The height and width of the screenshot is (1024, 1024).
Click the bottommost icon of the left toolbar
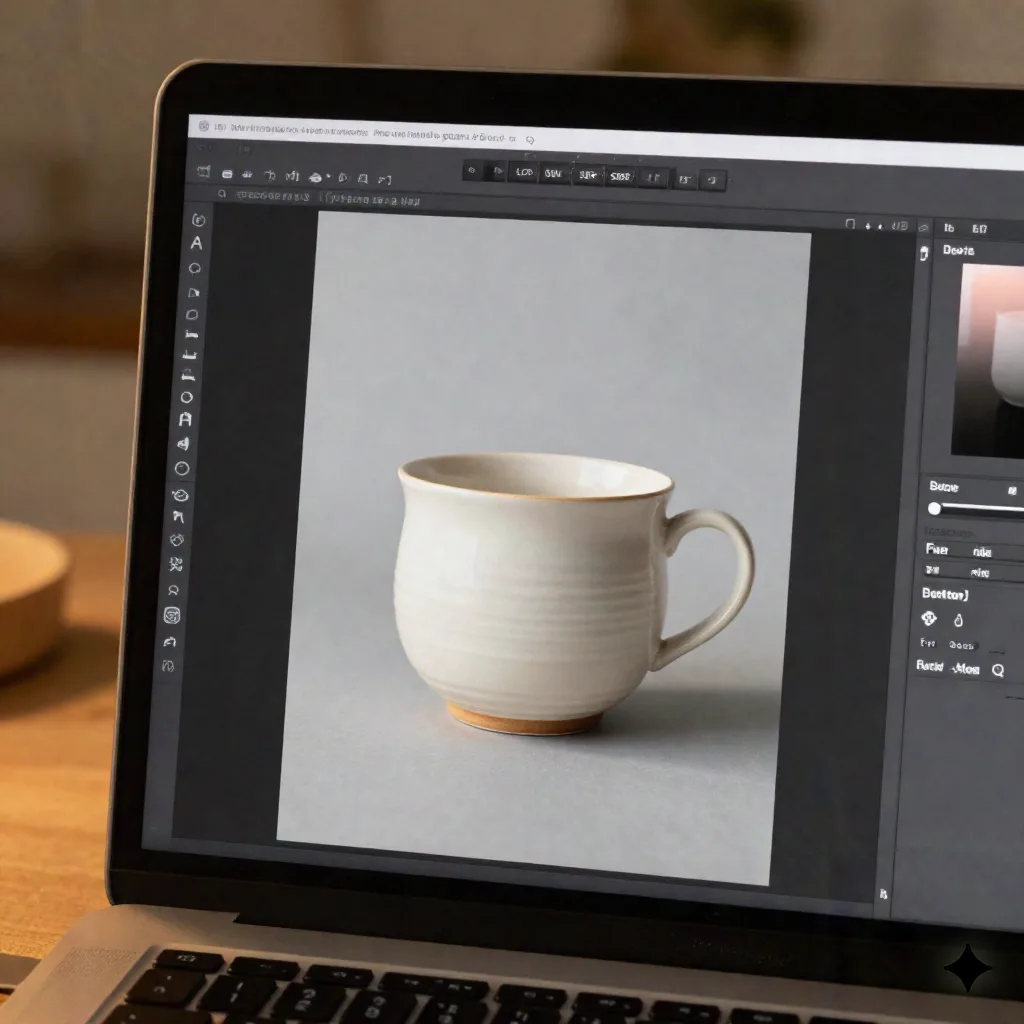pyautogui.click(x=168, y=666)
